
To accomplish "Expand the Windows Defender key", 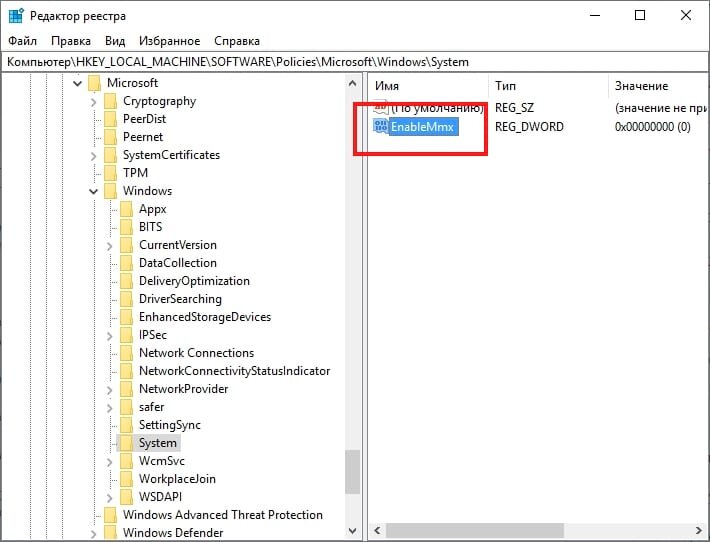I will coord(93,534).
